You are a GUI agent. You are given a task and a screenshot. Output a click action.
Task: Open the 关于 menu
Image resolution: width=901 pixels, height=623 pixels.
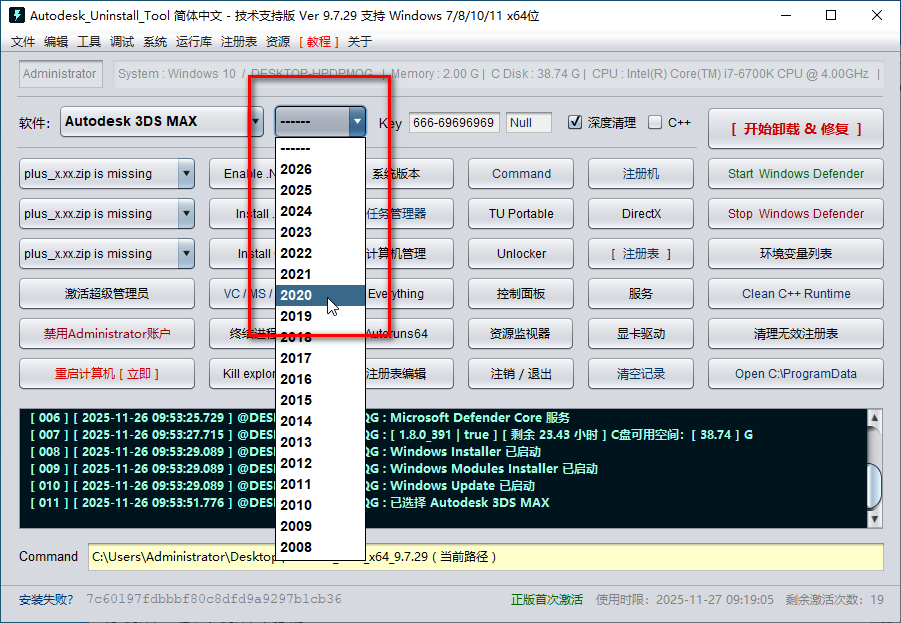click(x=360, y=41)
